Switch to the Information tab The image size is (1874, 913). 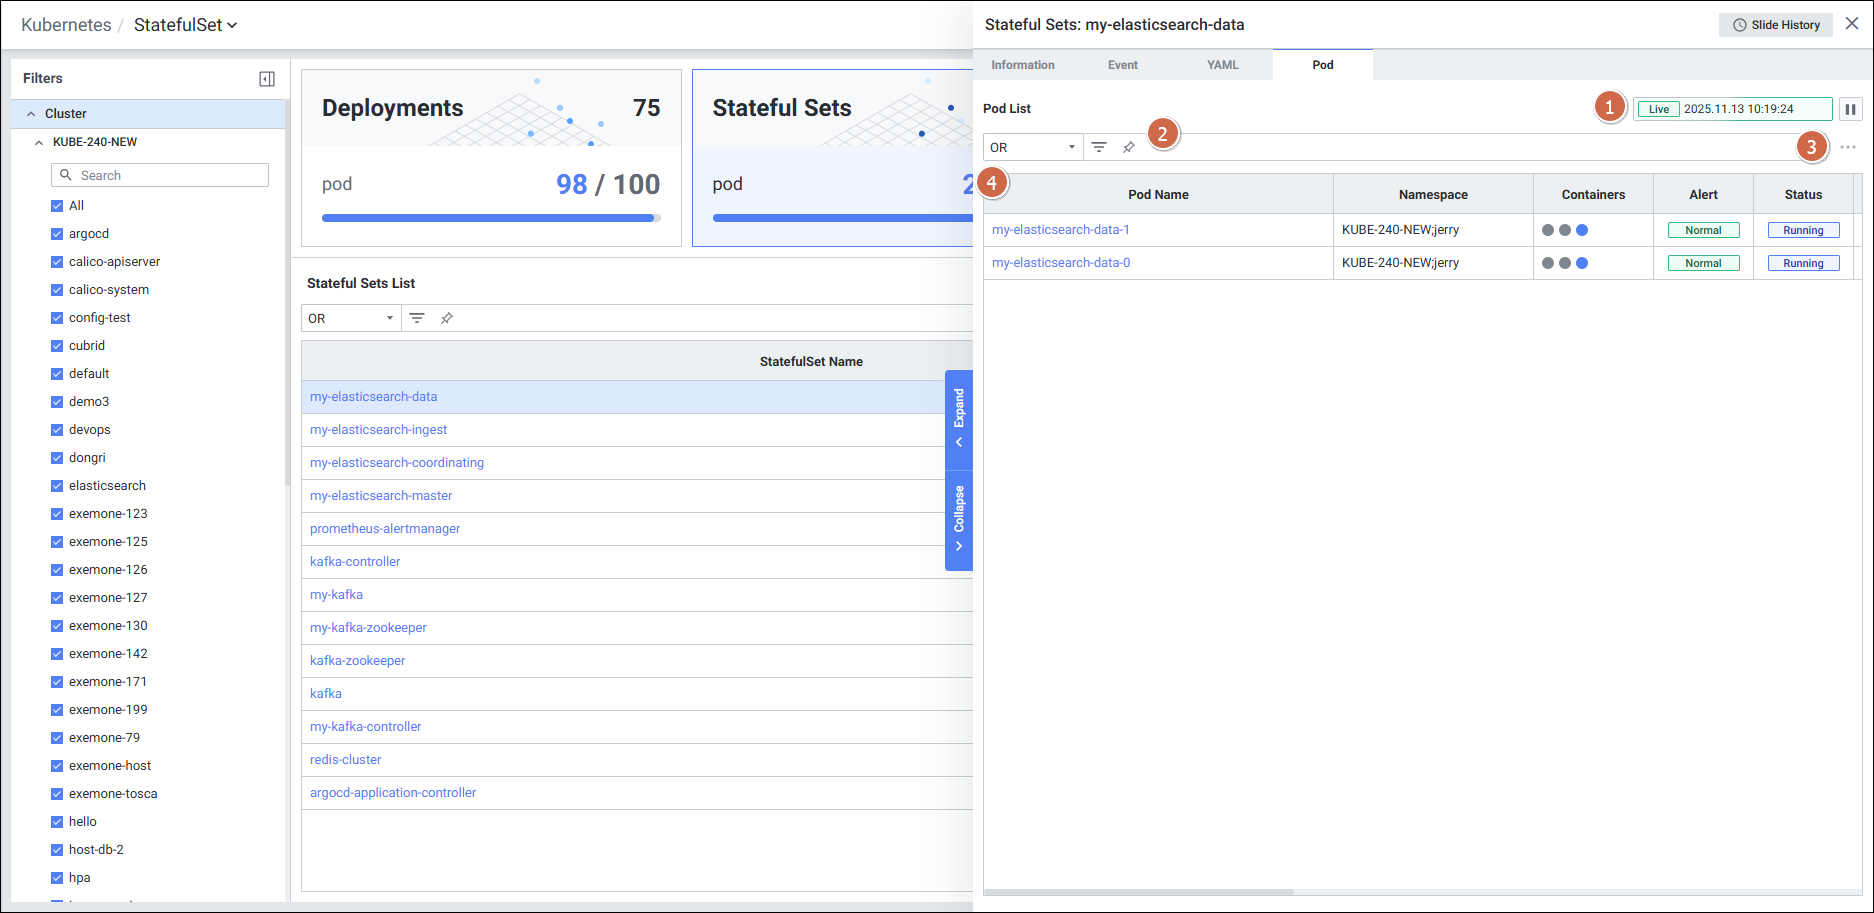coord(1022,65)
